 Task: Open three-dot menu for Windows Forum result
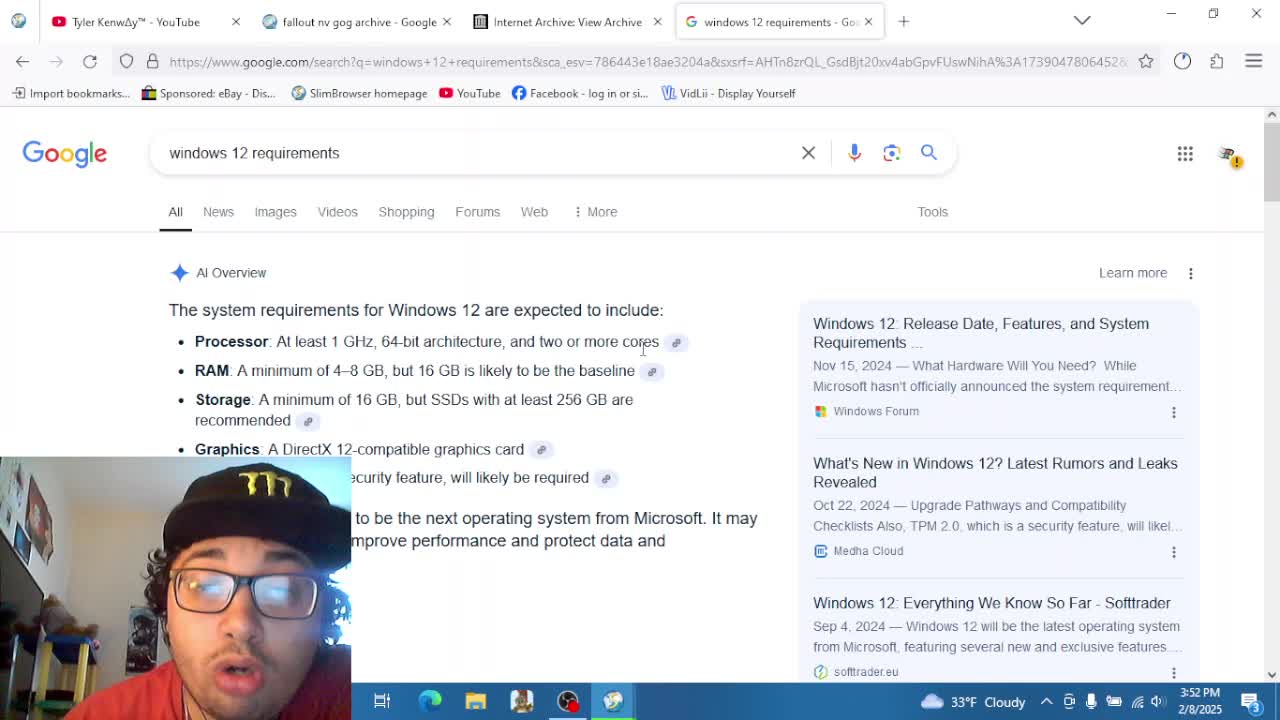click(1174, 412)
